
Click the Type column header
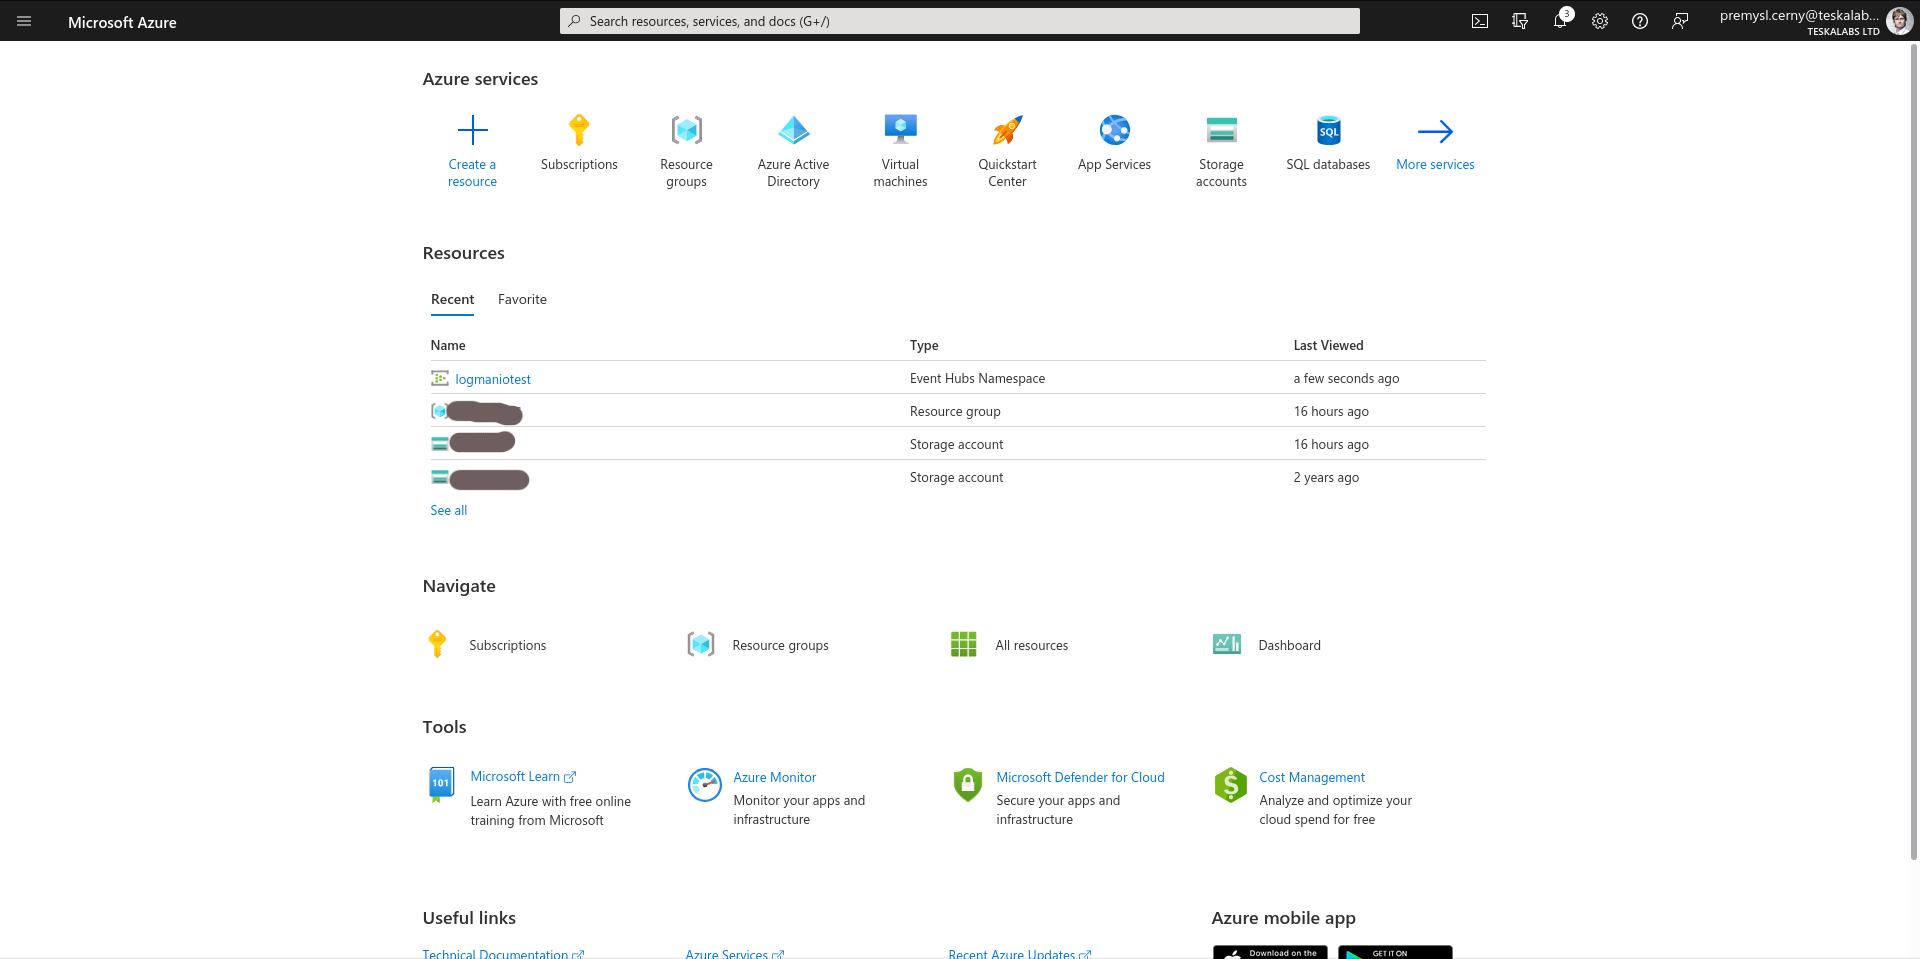coord(924,345)
